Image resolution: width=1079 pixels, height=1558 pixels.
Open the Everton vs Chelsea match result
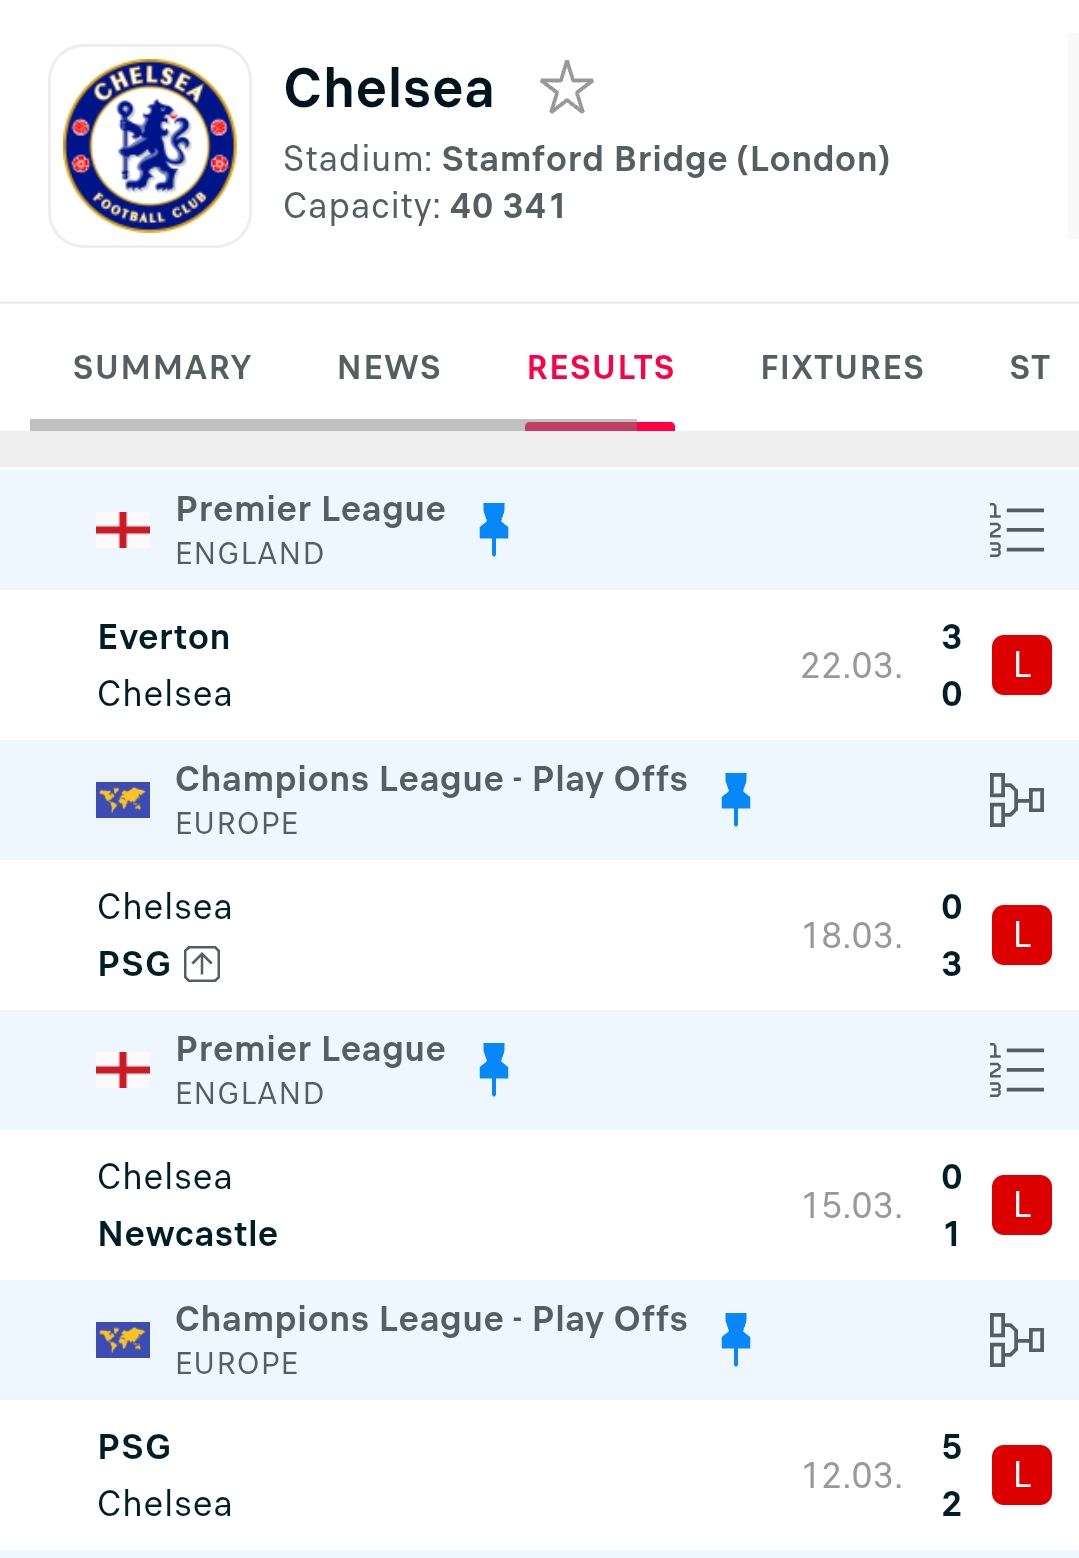[x=500, y=665]
